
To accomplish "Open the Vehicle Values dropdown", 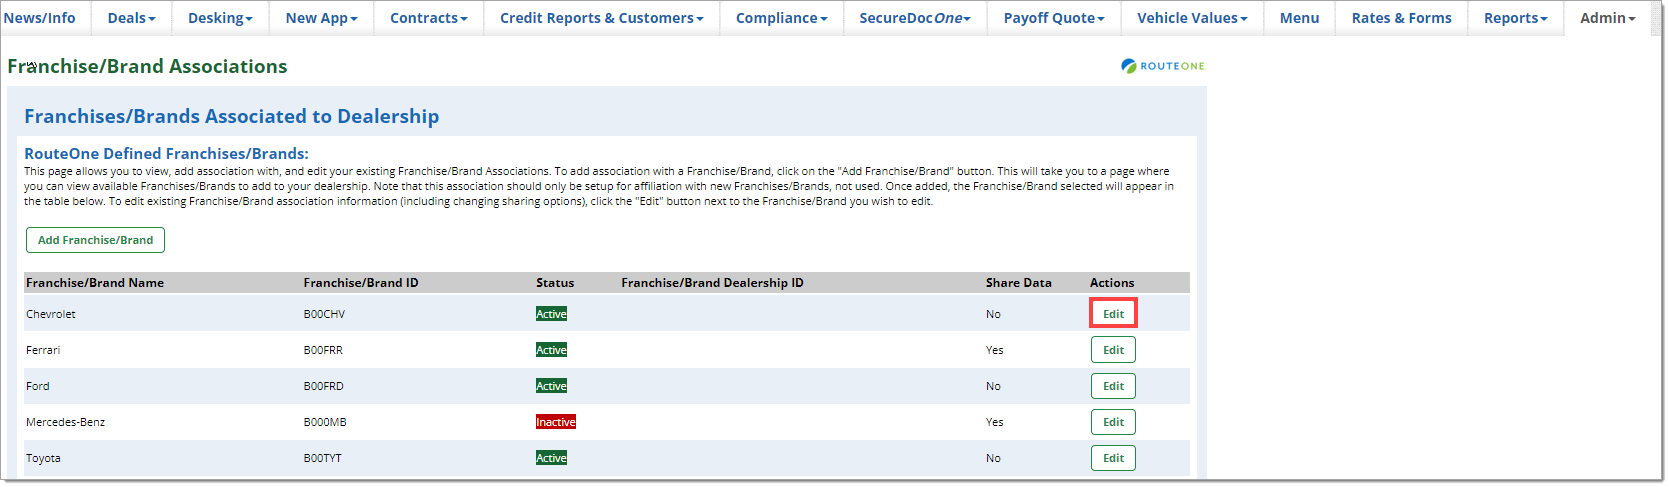I will pos(1192,18).
